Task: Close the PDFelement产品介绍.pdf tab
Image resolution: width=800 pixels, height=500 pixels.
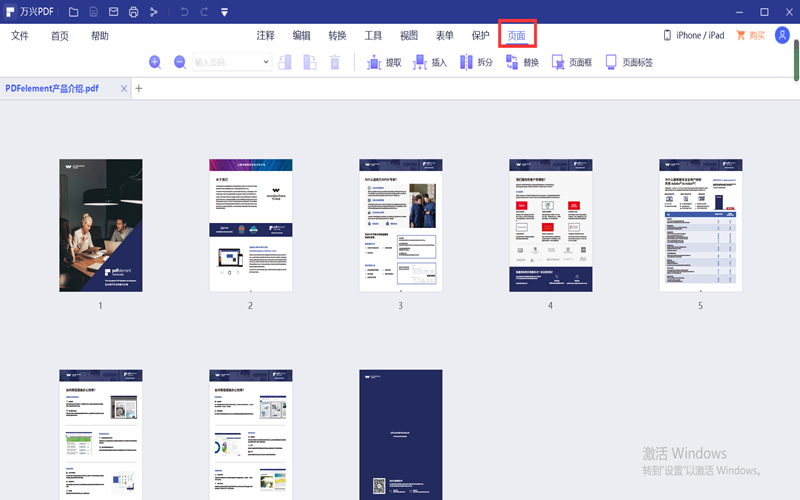Action: 124,88
